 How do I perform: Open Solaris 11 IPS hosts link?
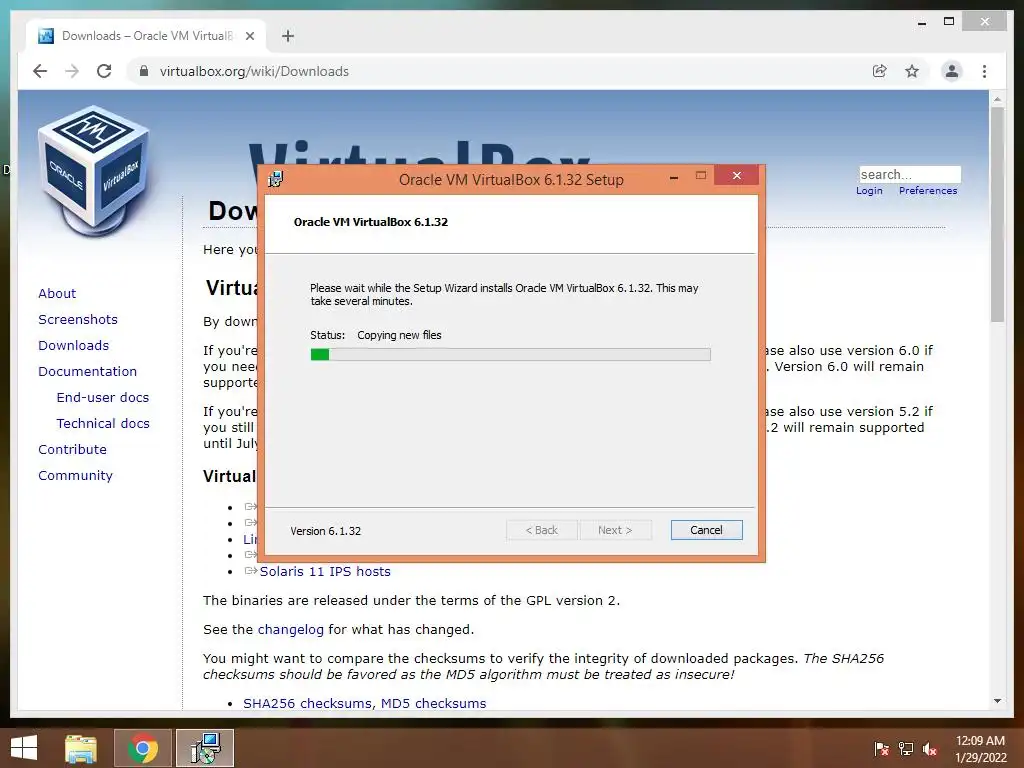[x=325, y=571]
